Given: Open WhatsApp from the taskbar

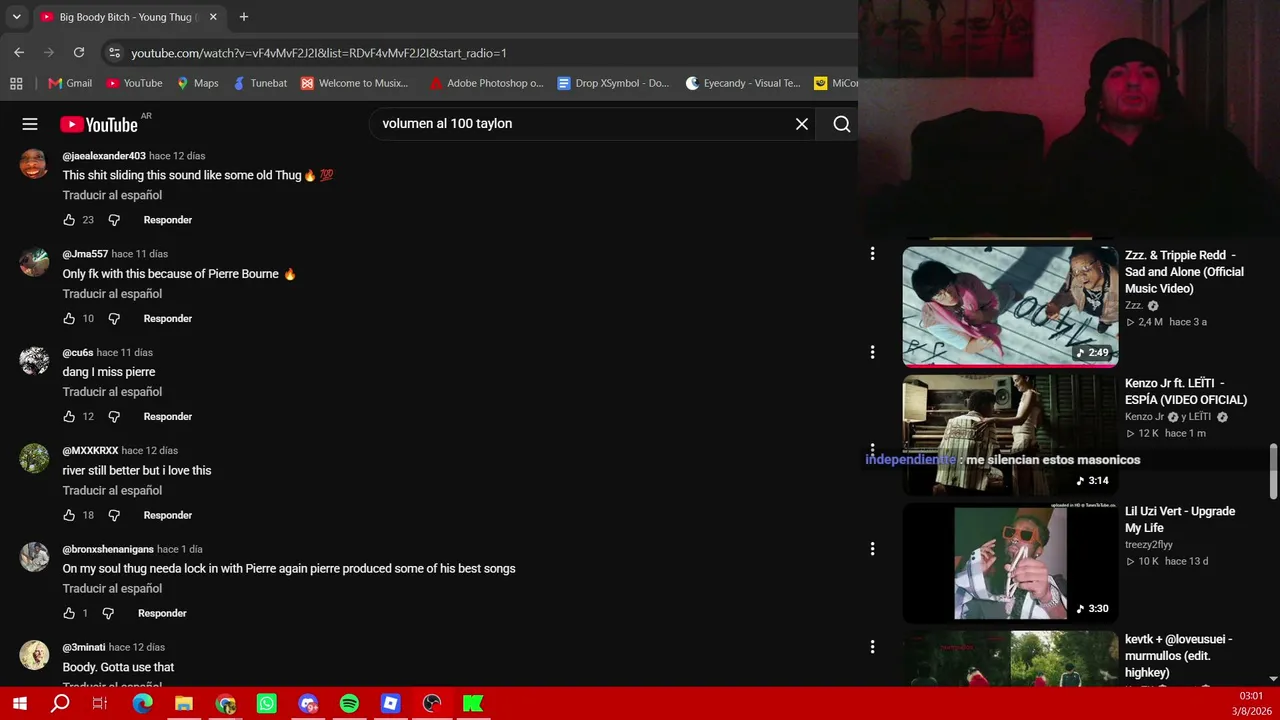Looking at the screenshot, I should [x=267, y=704].
